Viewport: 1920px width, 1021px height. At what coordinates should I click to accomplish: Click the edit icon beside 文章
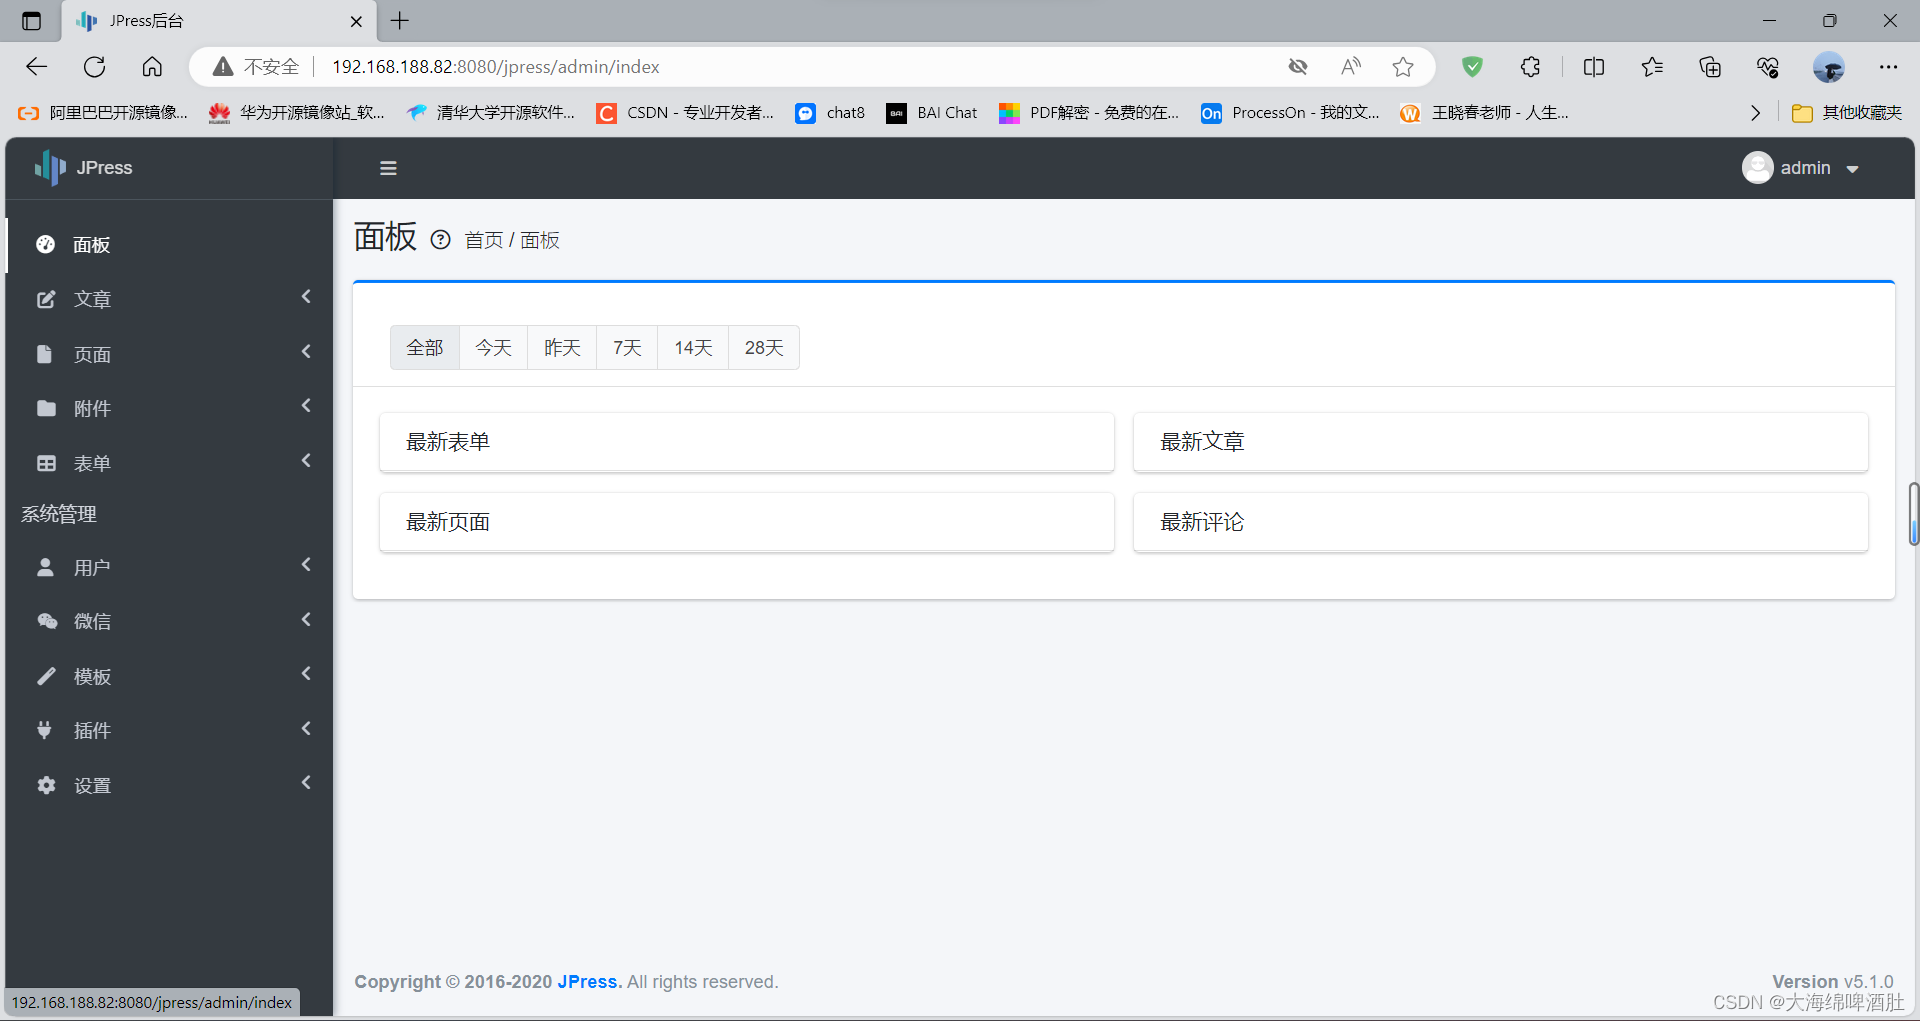coord(46,299)
